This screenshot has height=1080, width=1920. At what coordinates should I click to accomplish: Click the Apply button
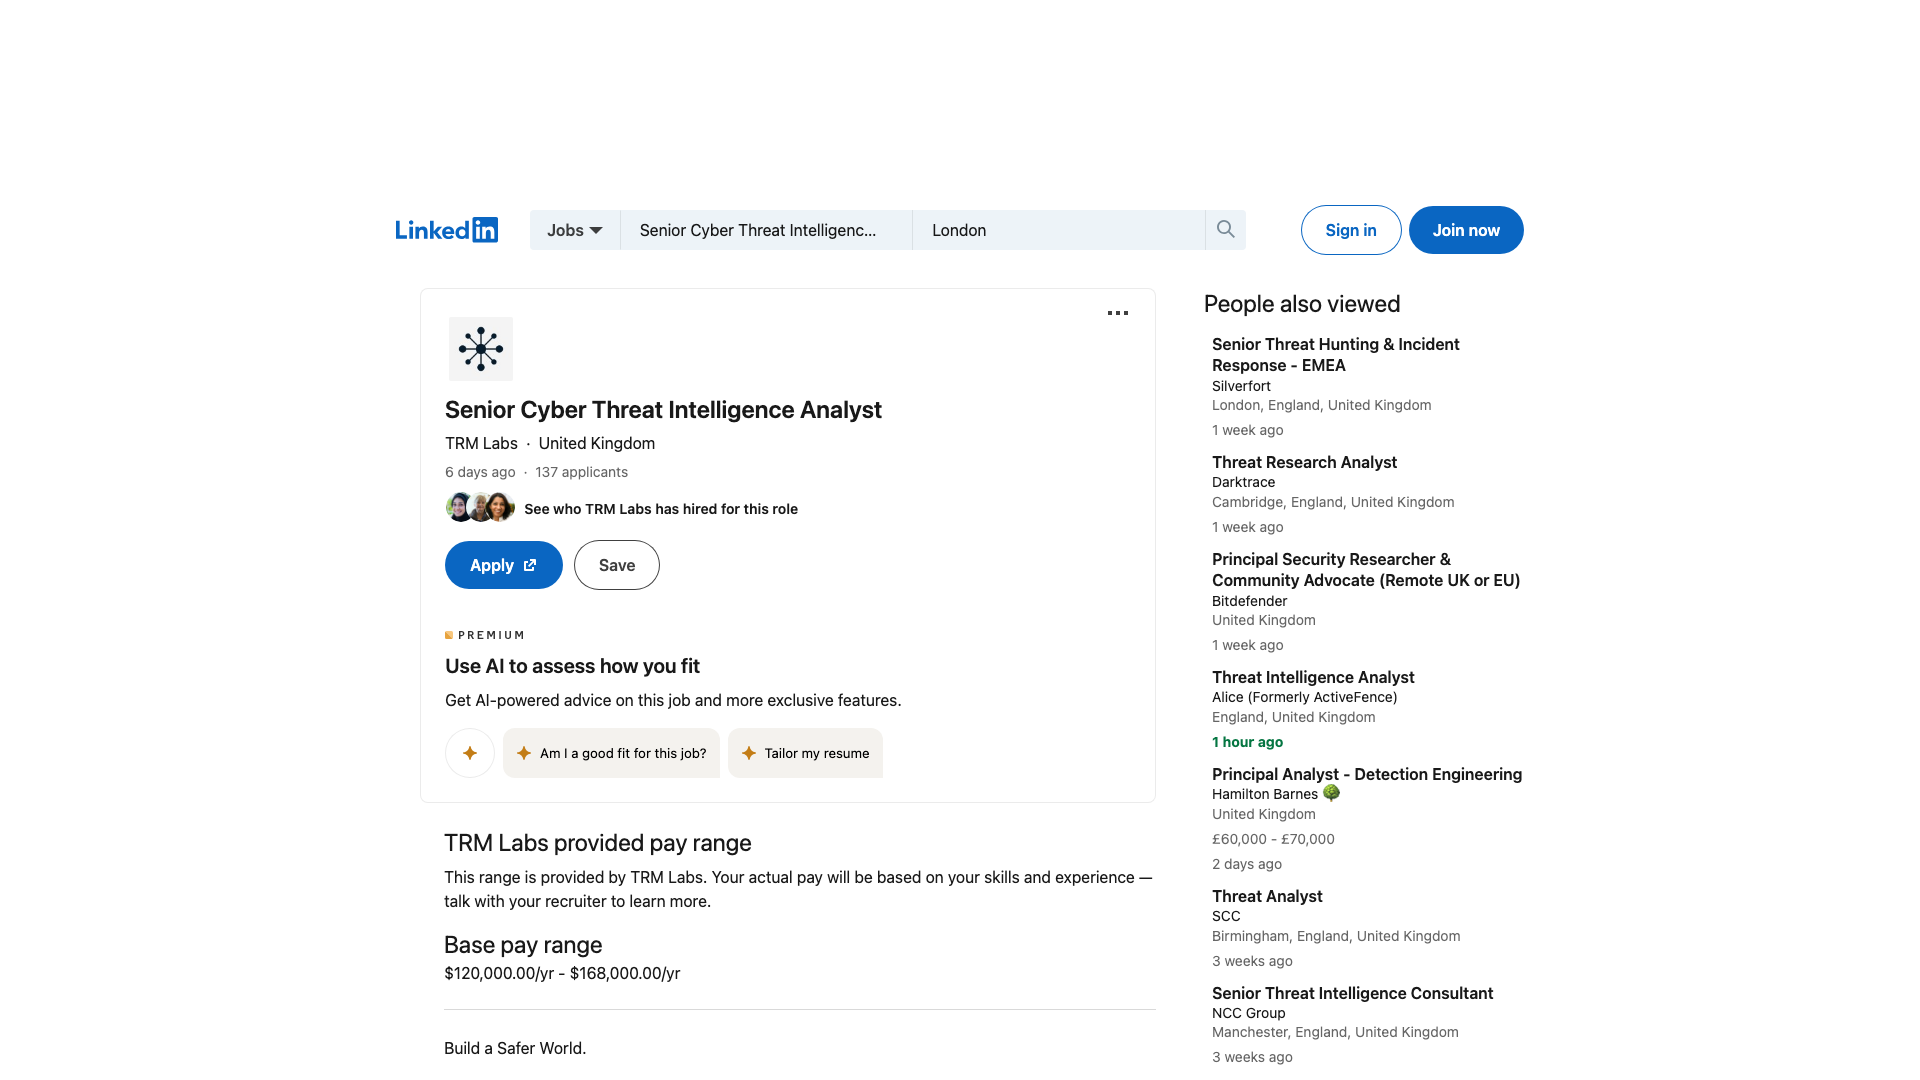[504, 565]
